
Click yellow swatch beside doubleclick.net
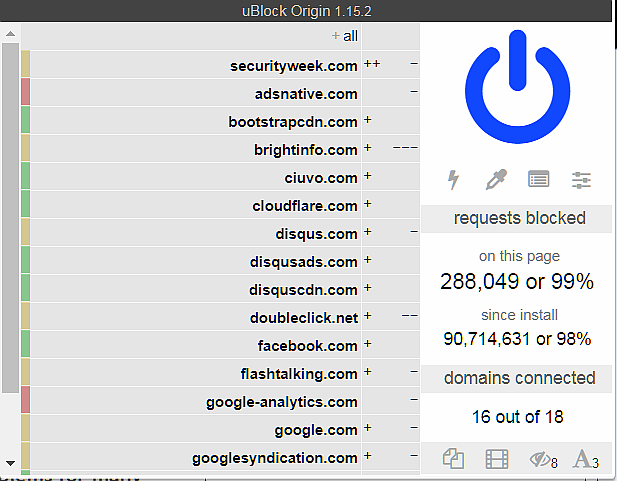[x=26, y=316]
